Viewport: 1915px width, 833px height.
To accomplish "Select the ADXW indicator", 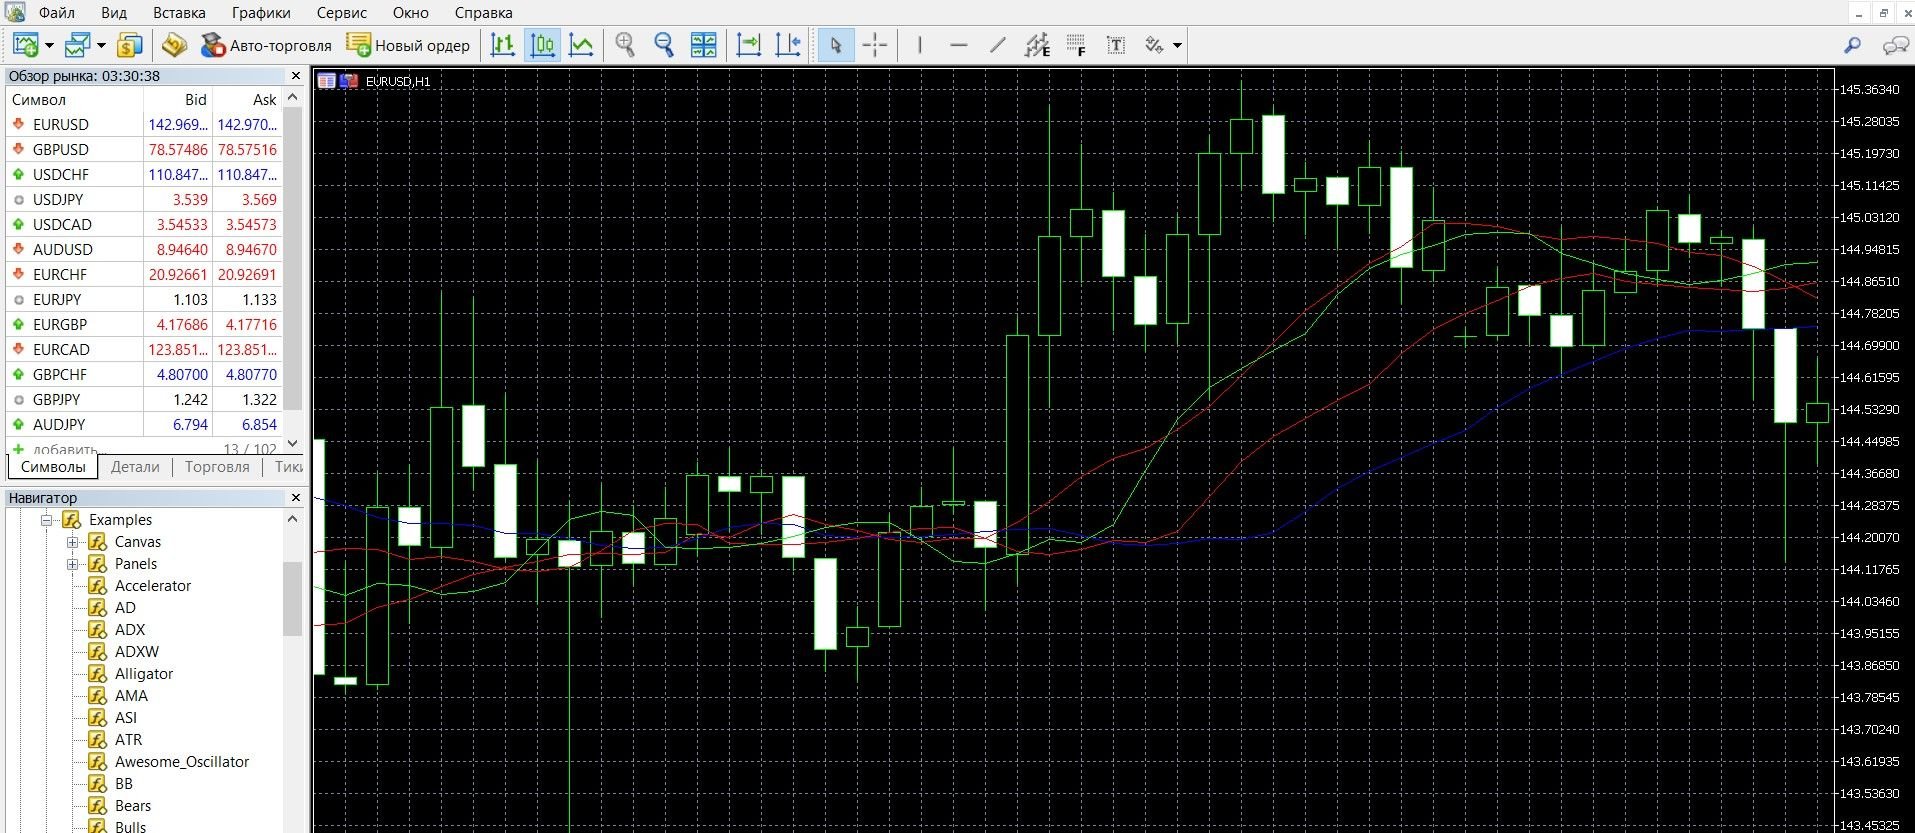I will (x=136, y=652).
